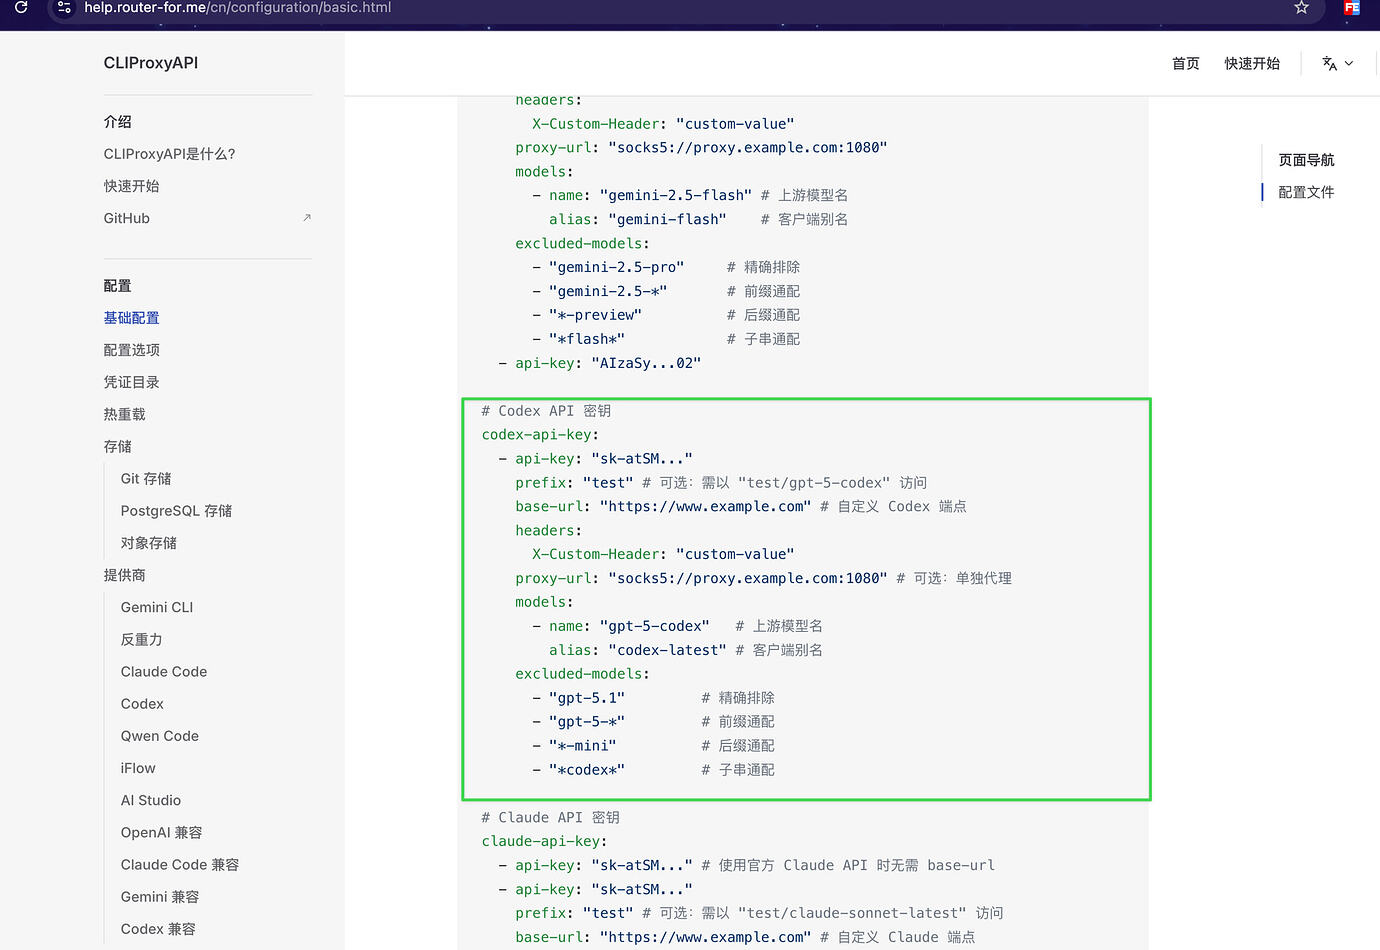This screenshot has width=1380, height=950.
Task: Open 反重力 provider page
Action: 142,639
